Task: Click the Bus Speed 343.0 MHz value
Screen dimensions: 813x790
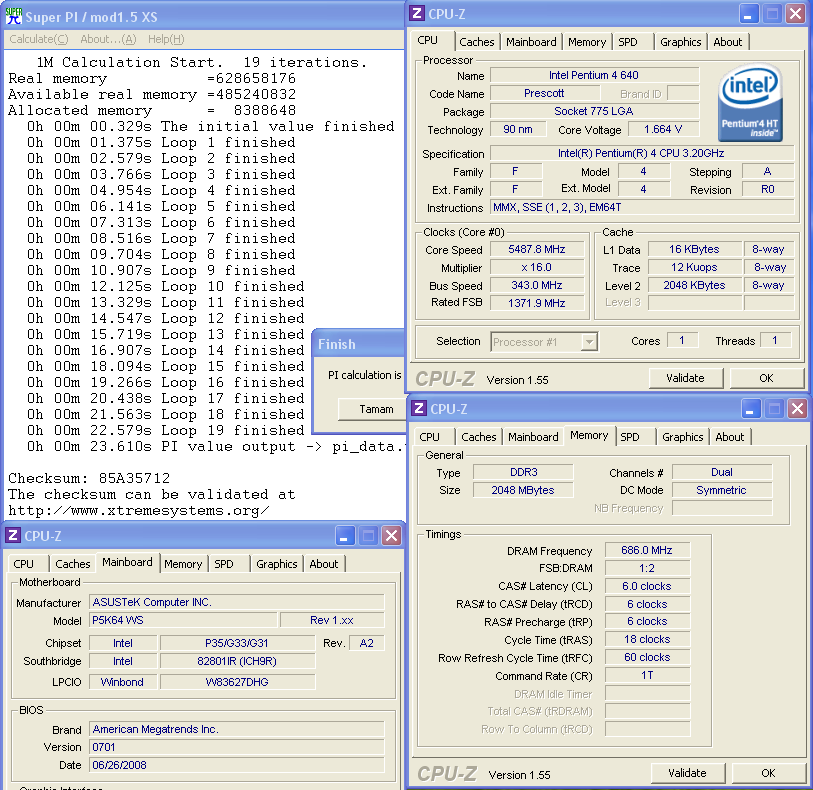Action: point(537,285)
